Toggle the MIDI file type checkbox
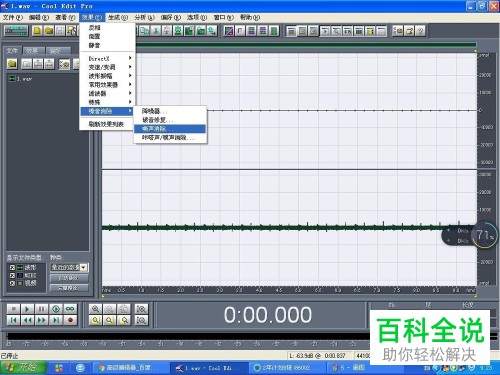 coord(12,275)
